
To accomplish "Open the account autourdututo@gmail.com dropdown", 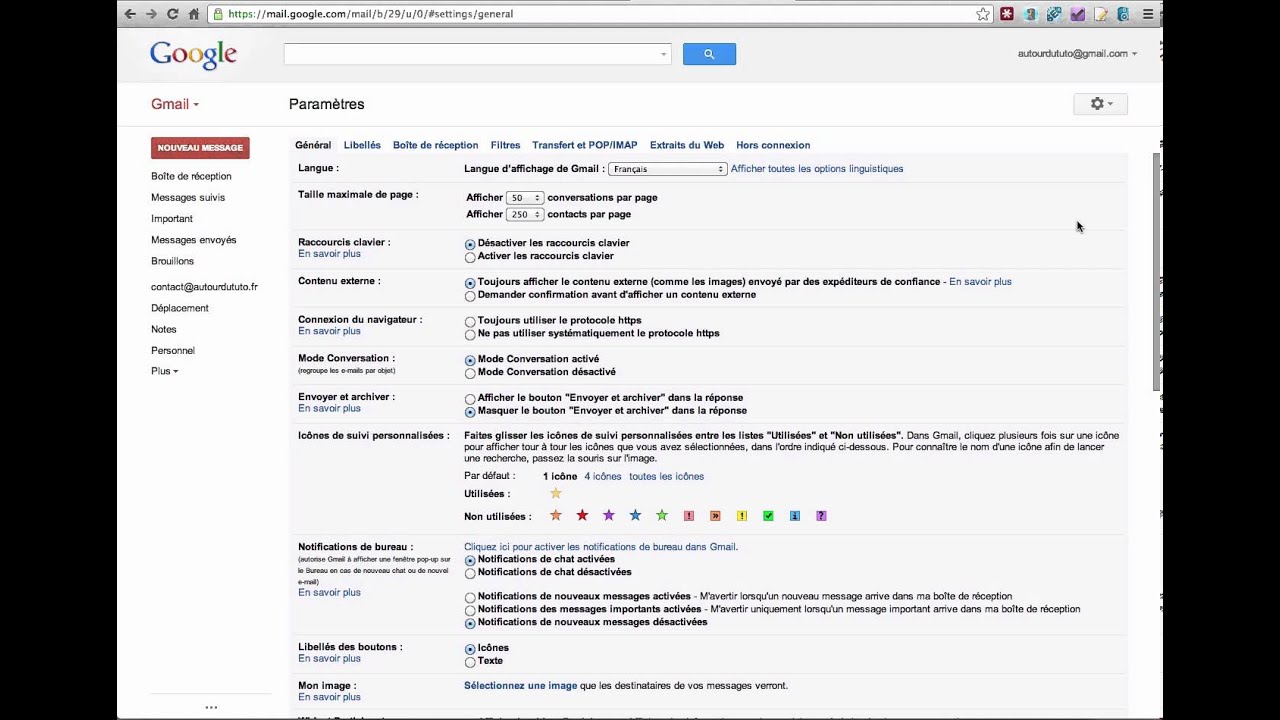I will pos(1077,54).
